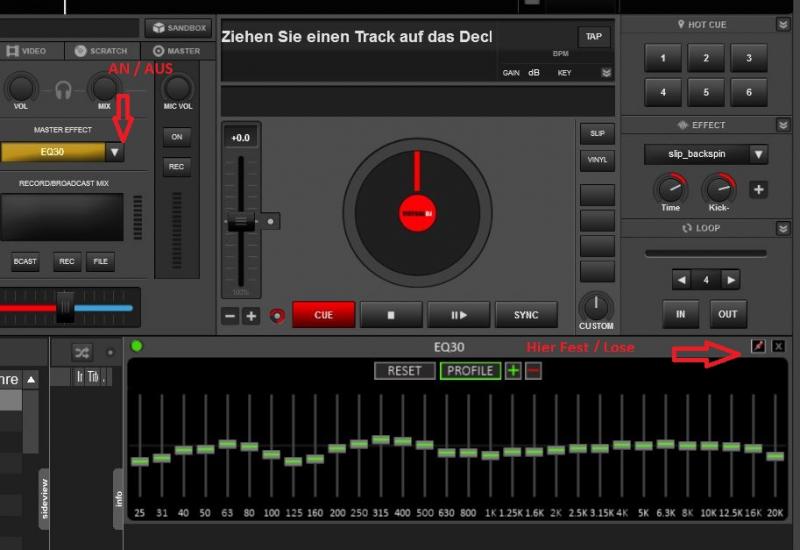Adjust the headphone VOL knob
The width and height of the screenshot is (800, 550).
point(21,87)
